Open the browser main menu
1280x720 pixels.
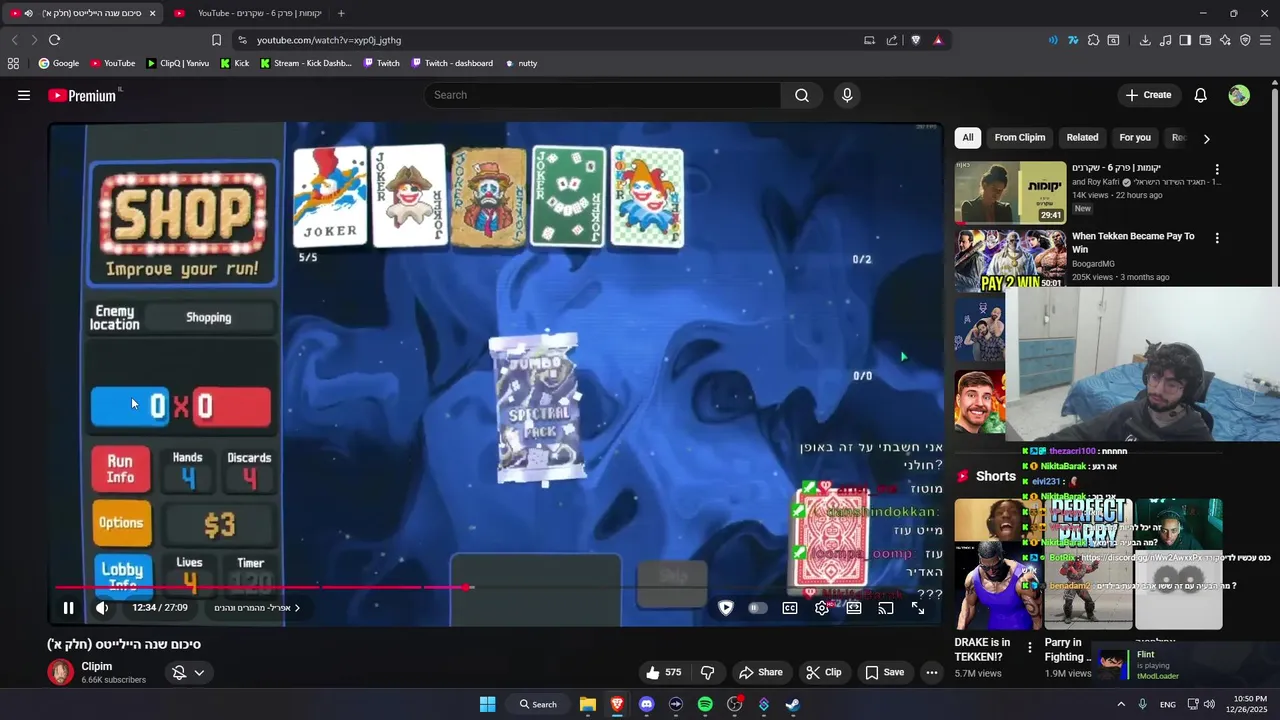pos(1265,40)
